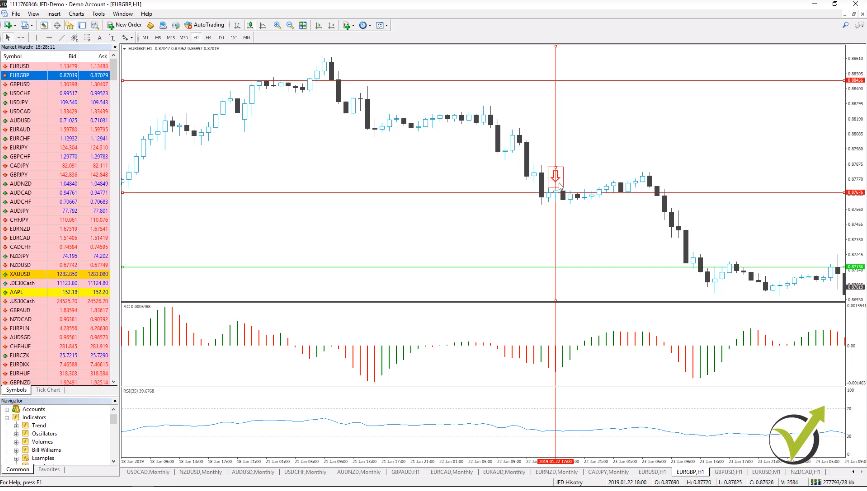
Task: Close the Navigator panel
Action: point(114,401)
